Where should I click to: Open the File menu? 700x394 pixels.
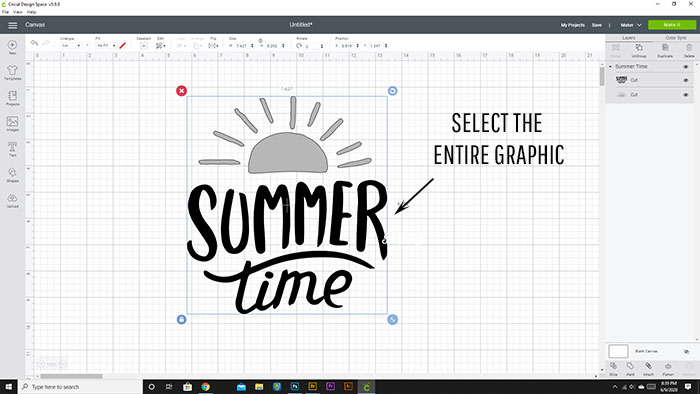(5, 12)
